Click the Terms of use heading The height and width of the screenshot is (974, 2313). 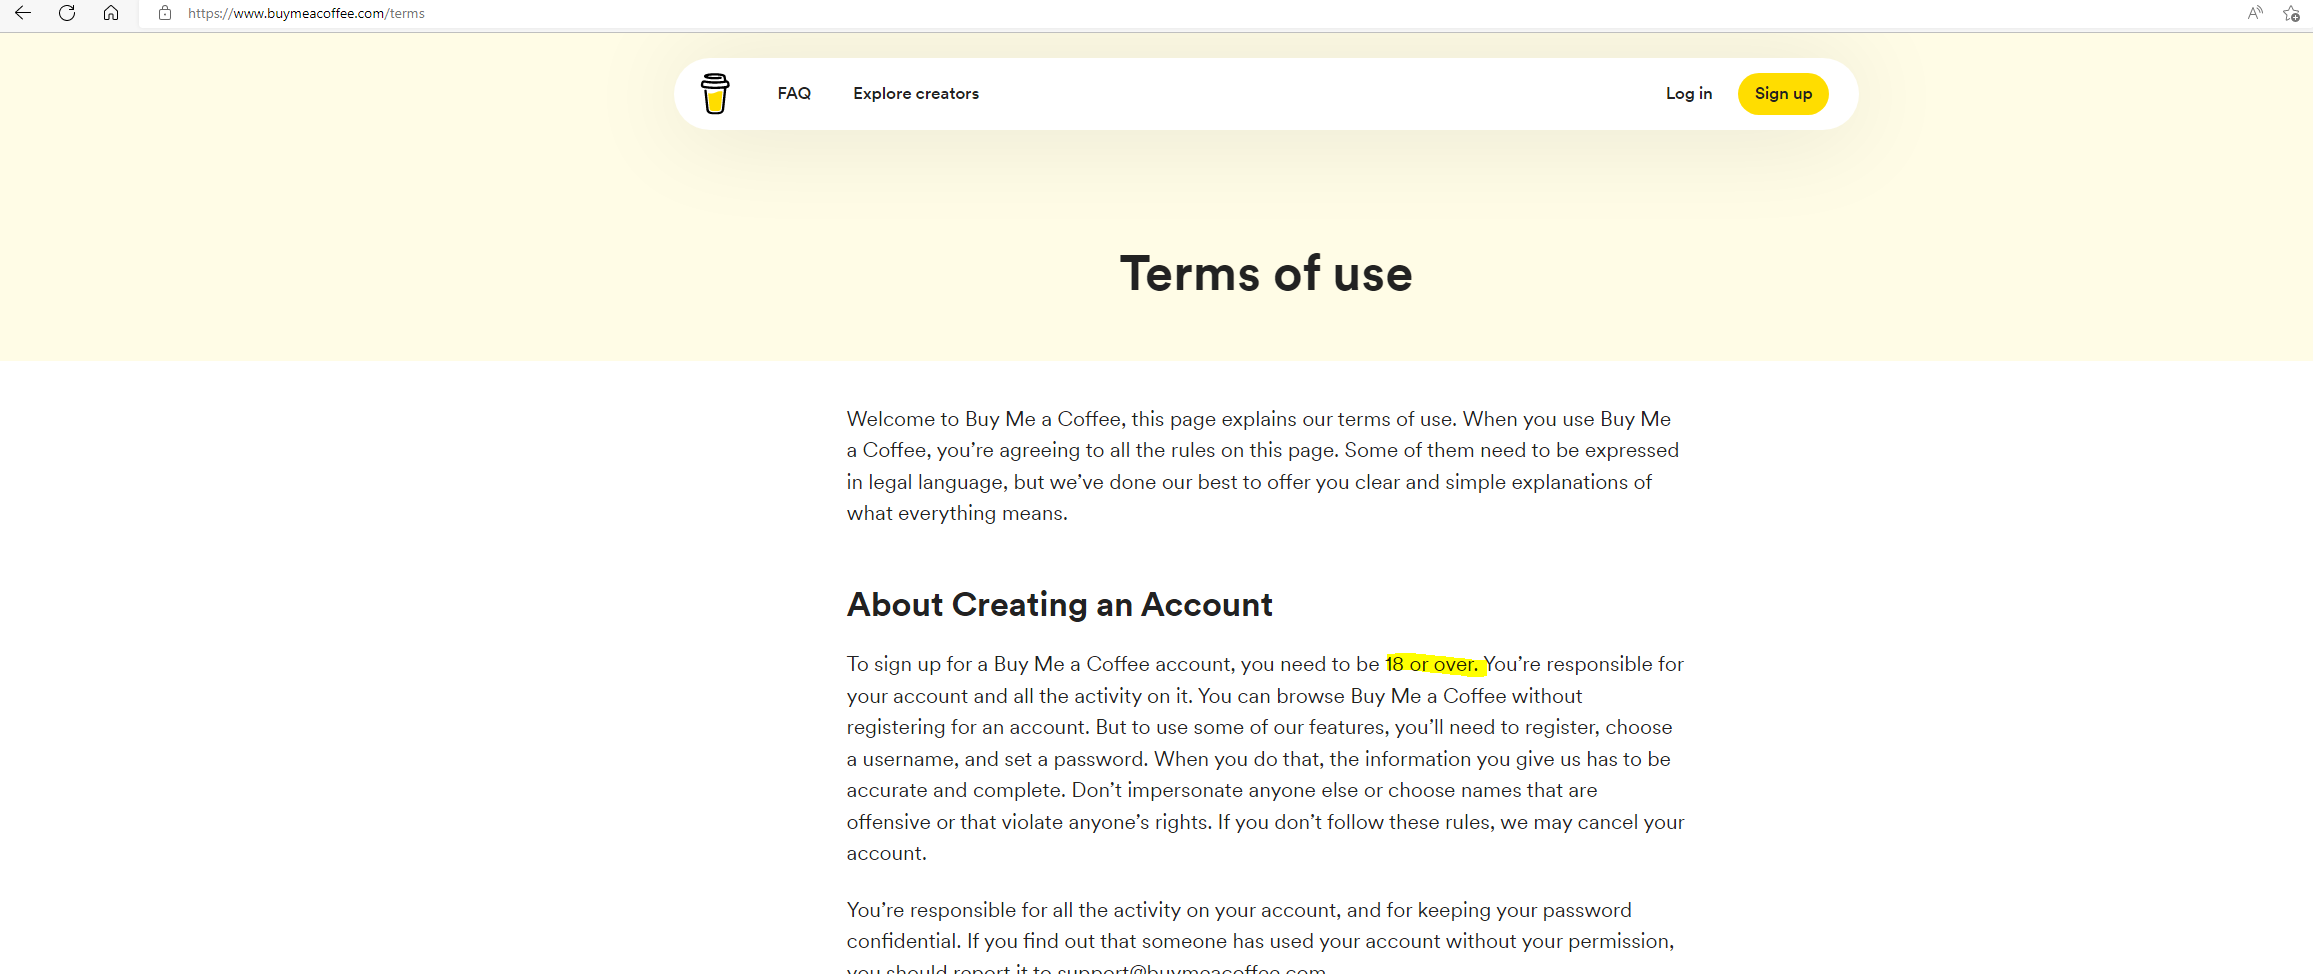point(1266,273)
